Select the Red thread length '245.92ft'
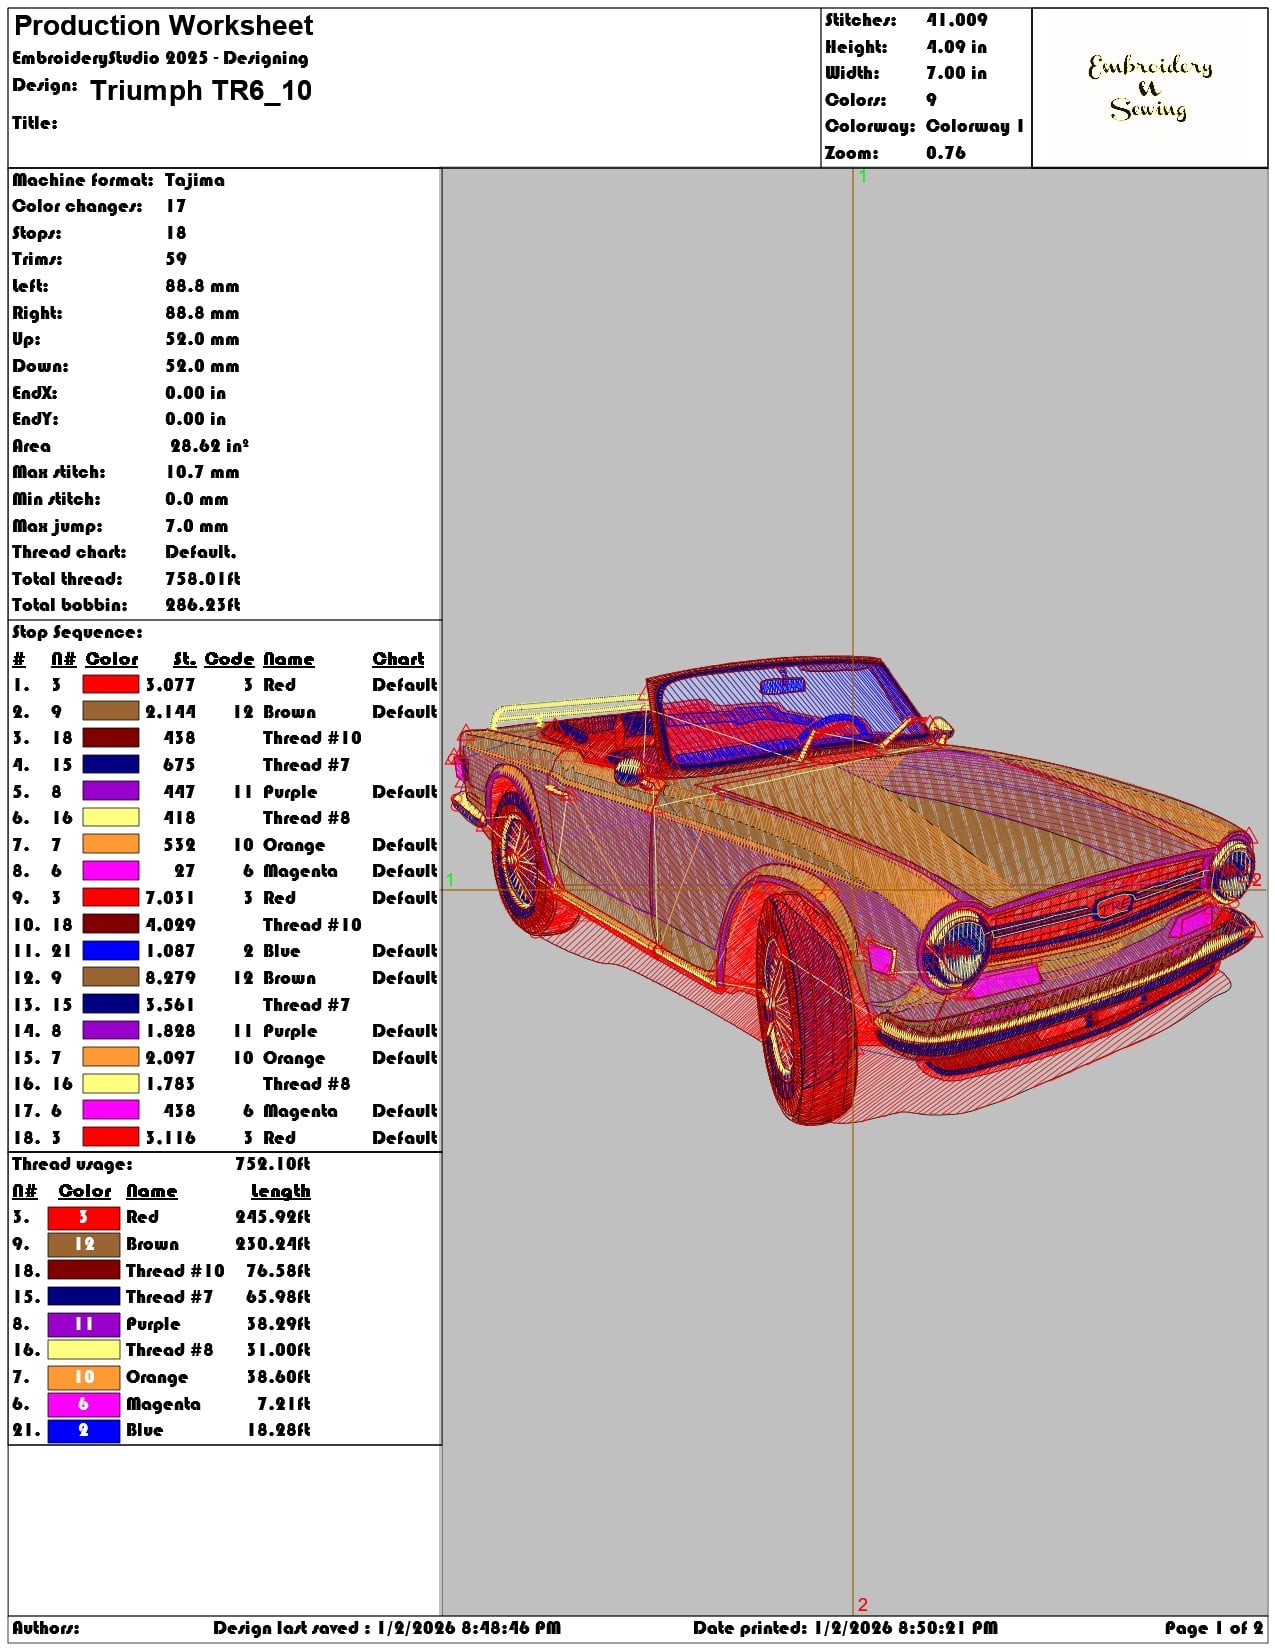The width and height of the screenshot is (1275, 1650). pos(273,1217)
